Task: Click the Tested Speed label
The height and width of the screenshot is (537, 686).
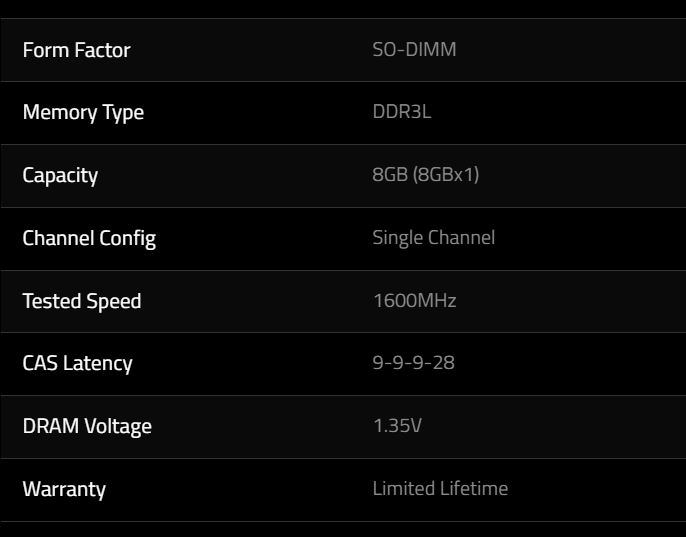Action: coord(82,302)
